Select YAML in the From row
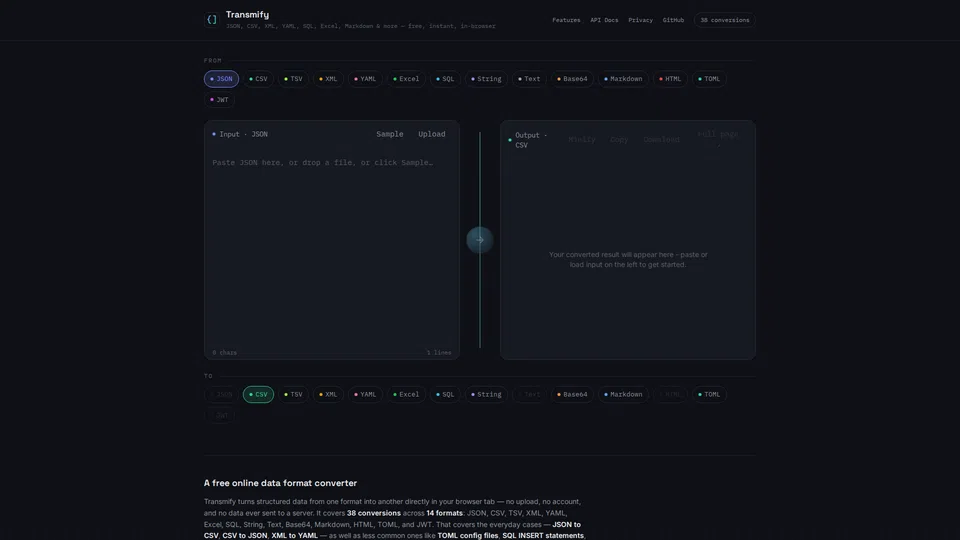The width and height of the screenshot is (960, 540). (x=365, y=79)
